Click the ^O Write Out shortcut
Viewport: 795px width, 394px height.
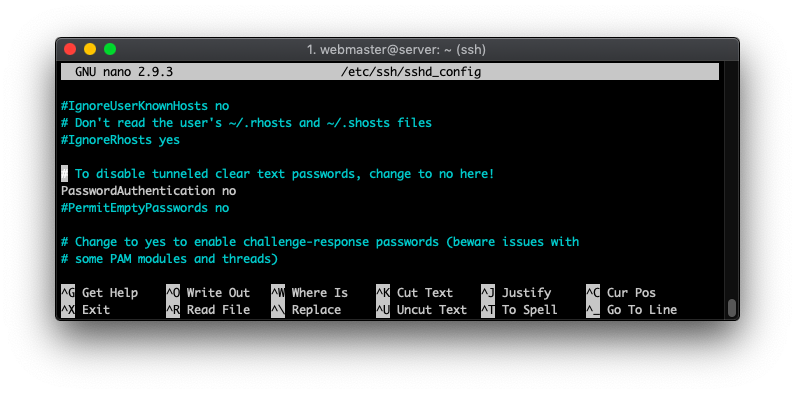pyautogui.click(x=208, y=293)
